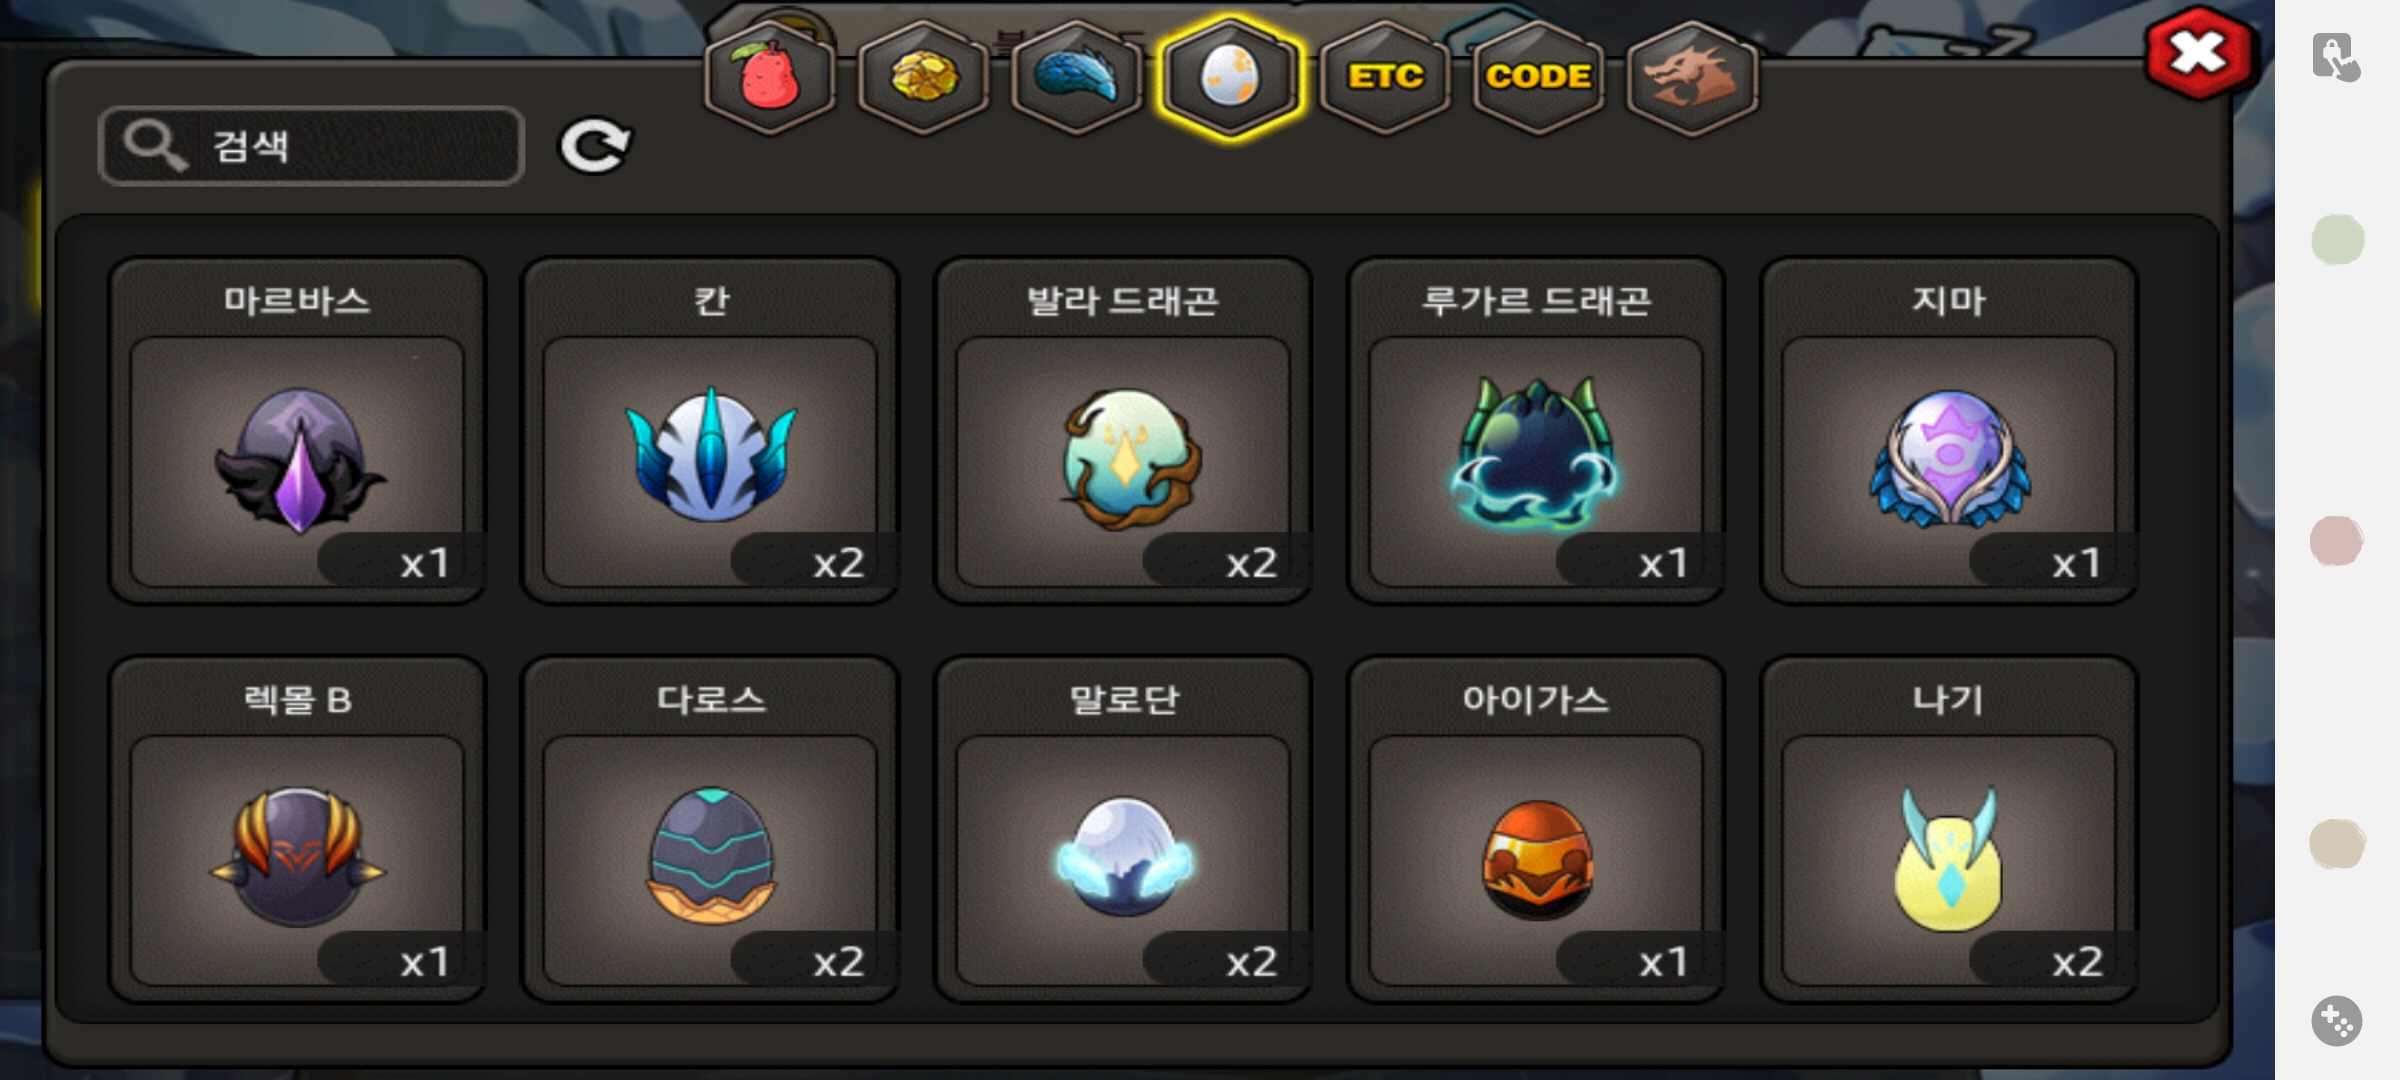The height and width of the screenshot is (1080, 2400).
Task: Open the blue dragon wing category tab
Action: pos(1076,77)
